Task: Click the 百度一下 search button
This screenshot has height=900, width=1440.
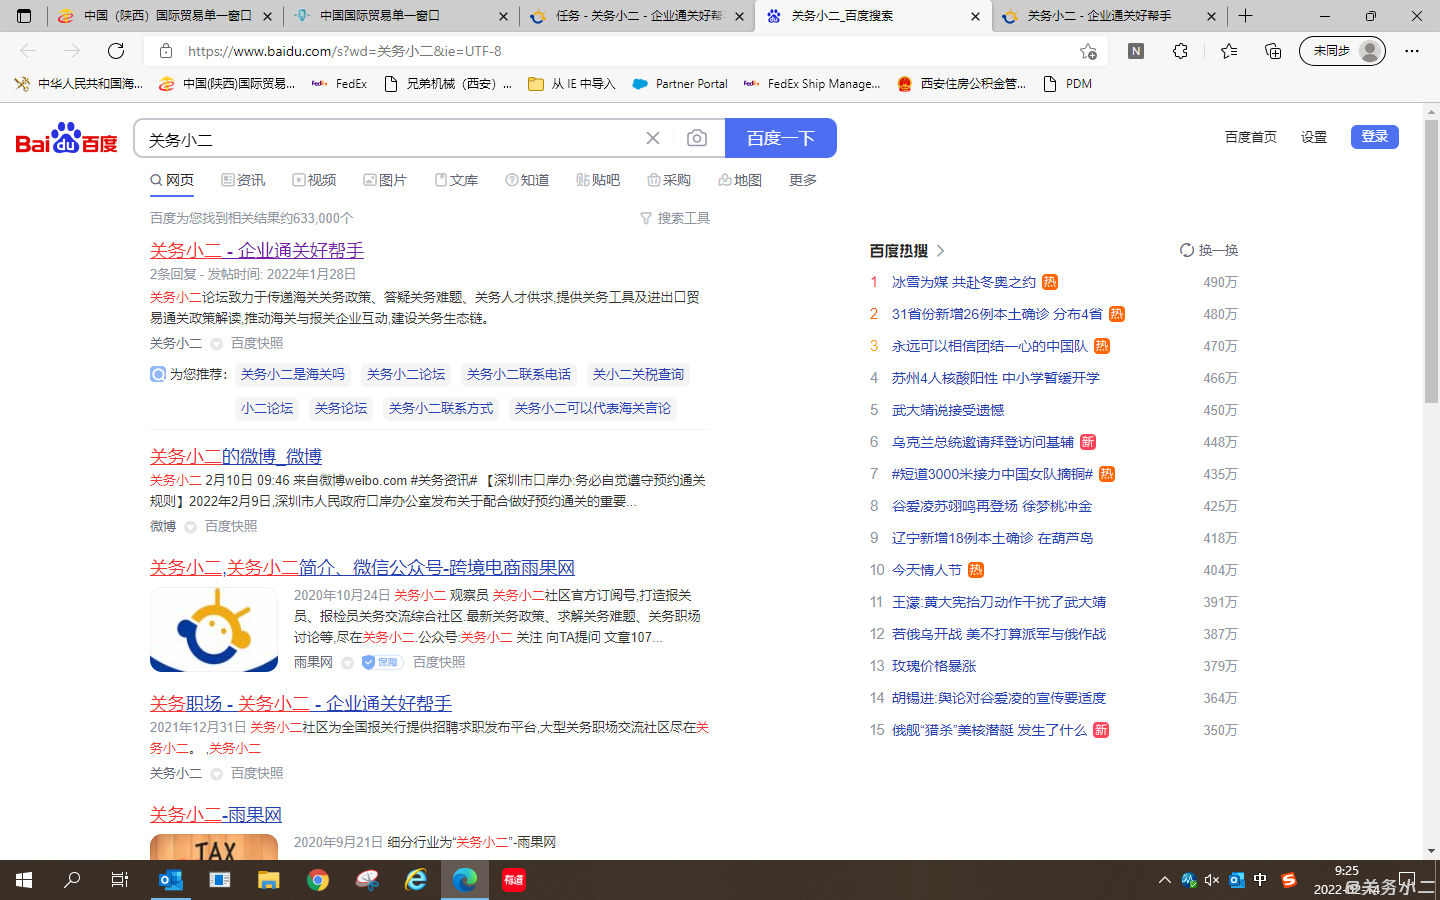Action: [x=781, y=138]
